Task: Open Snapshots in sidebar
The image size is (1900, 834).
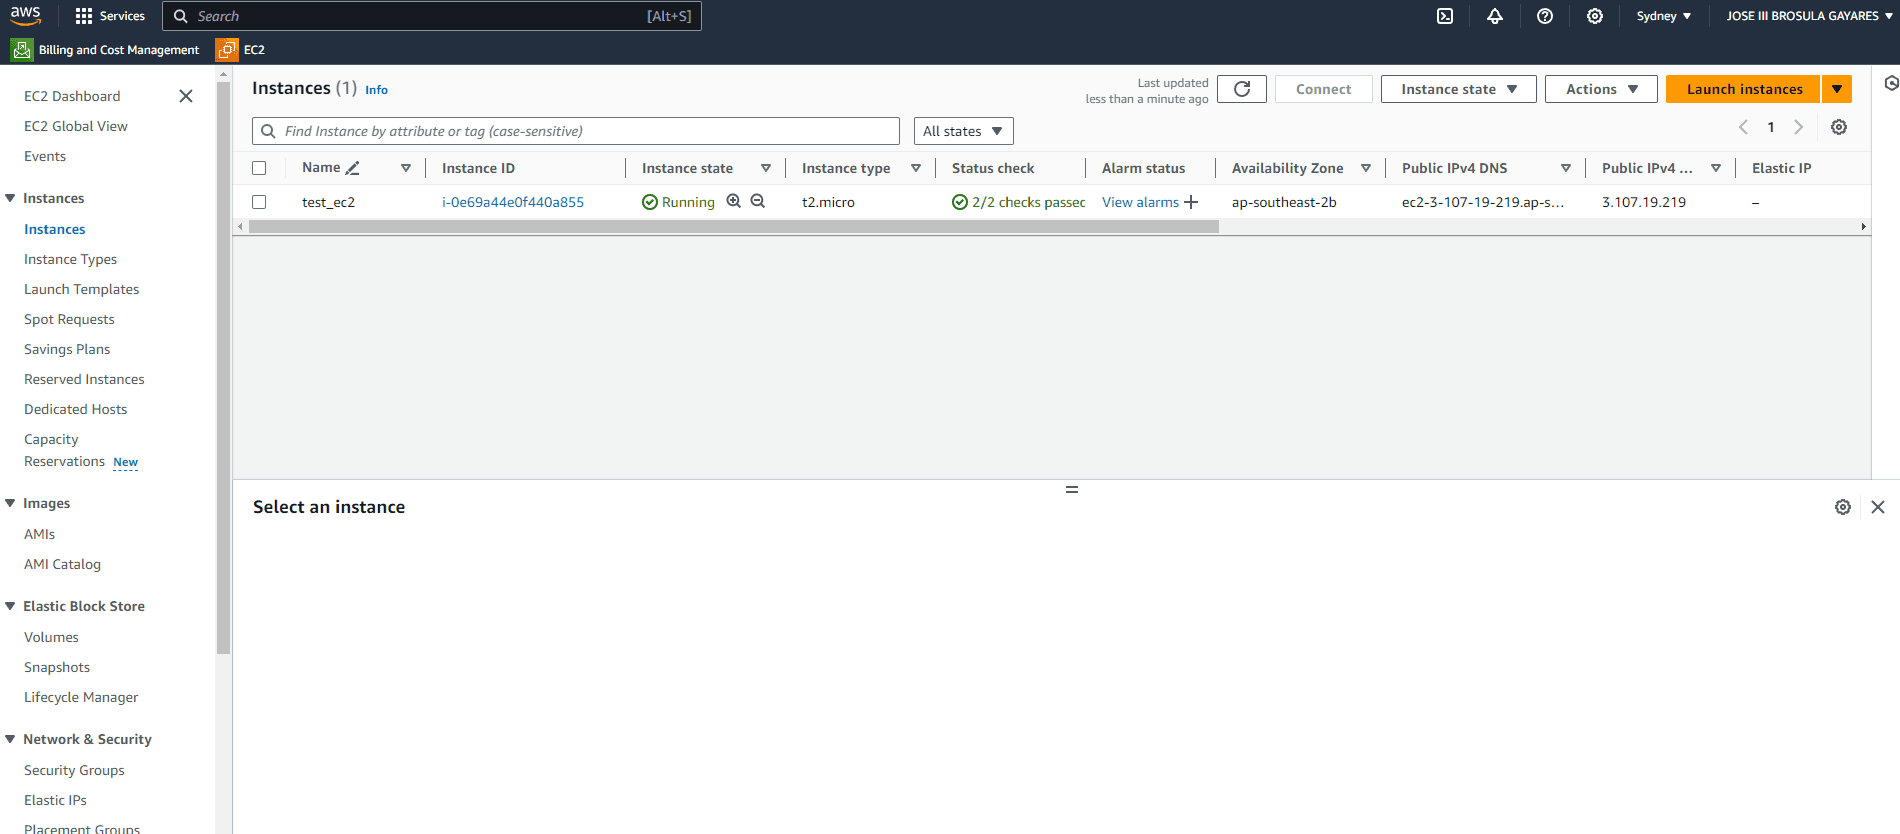Action: pos(57,667)
